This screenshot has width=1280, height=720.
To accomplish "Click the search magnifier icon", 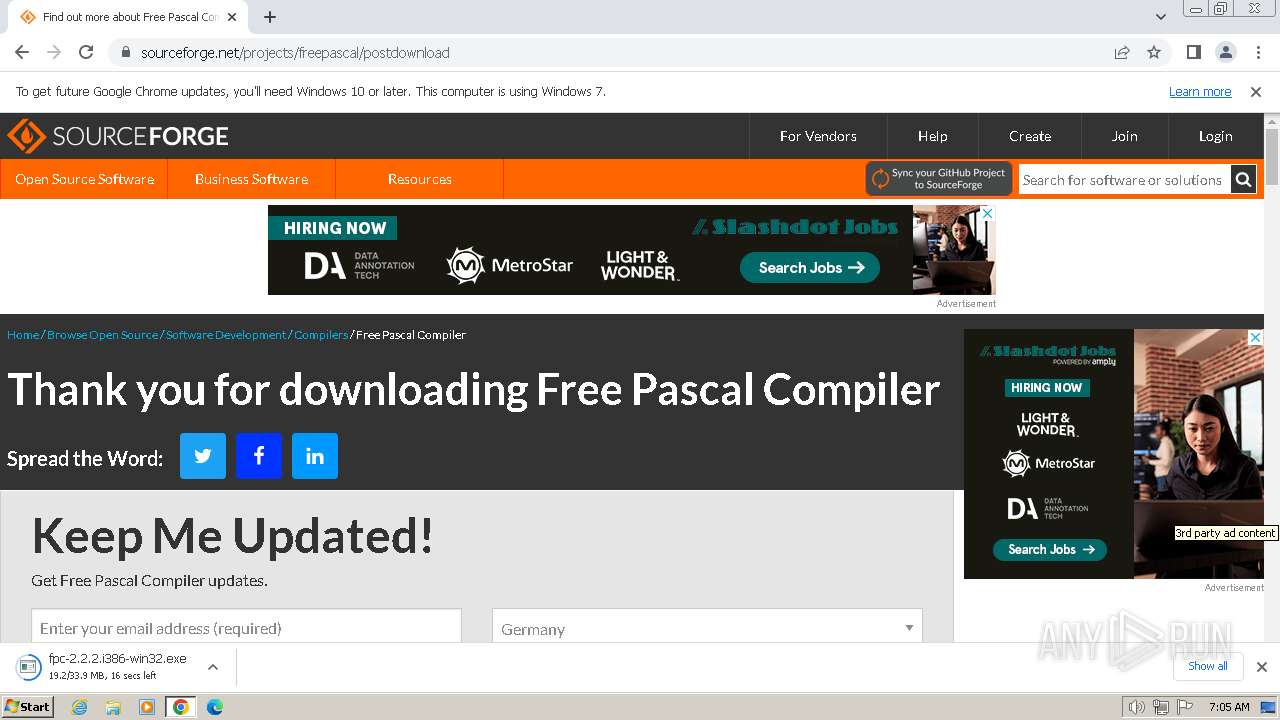I will [x=1243, y=180].
